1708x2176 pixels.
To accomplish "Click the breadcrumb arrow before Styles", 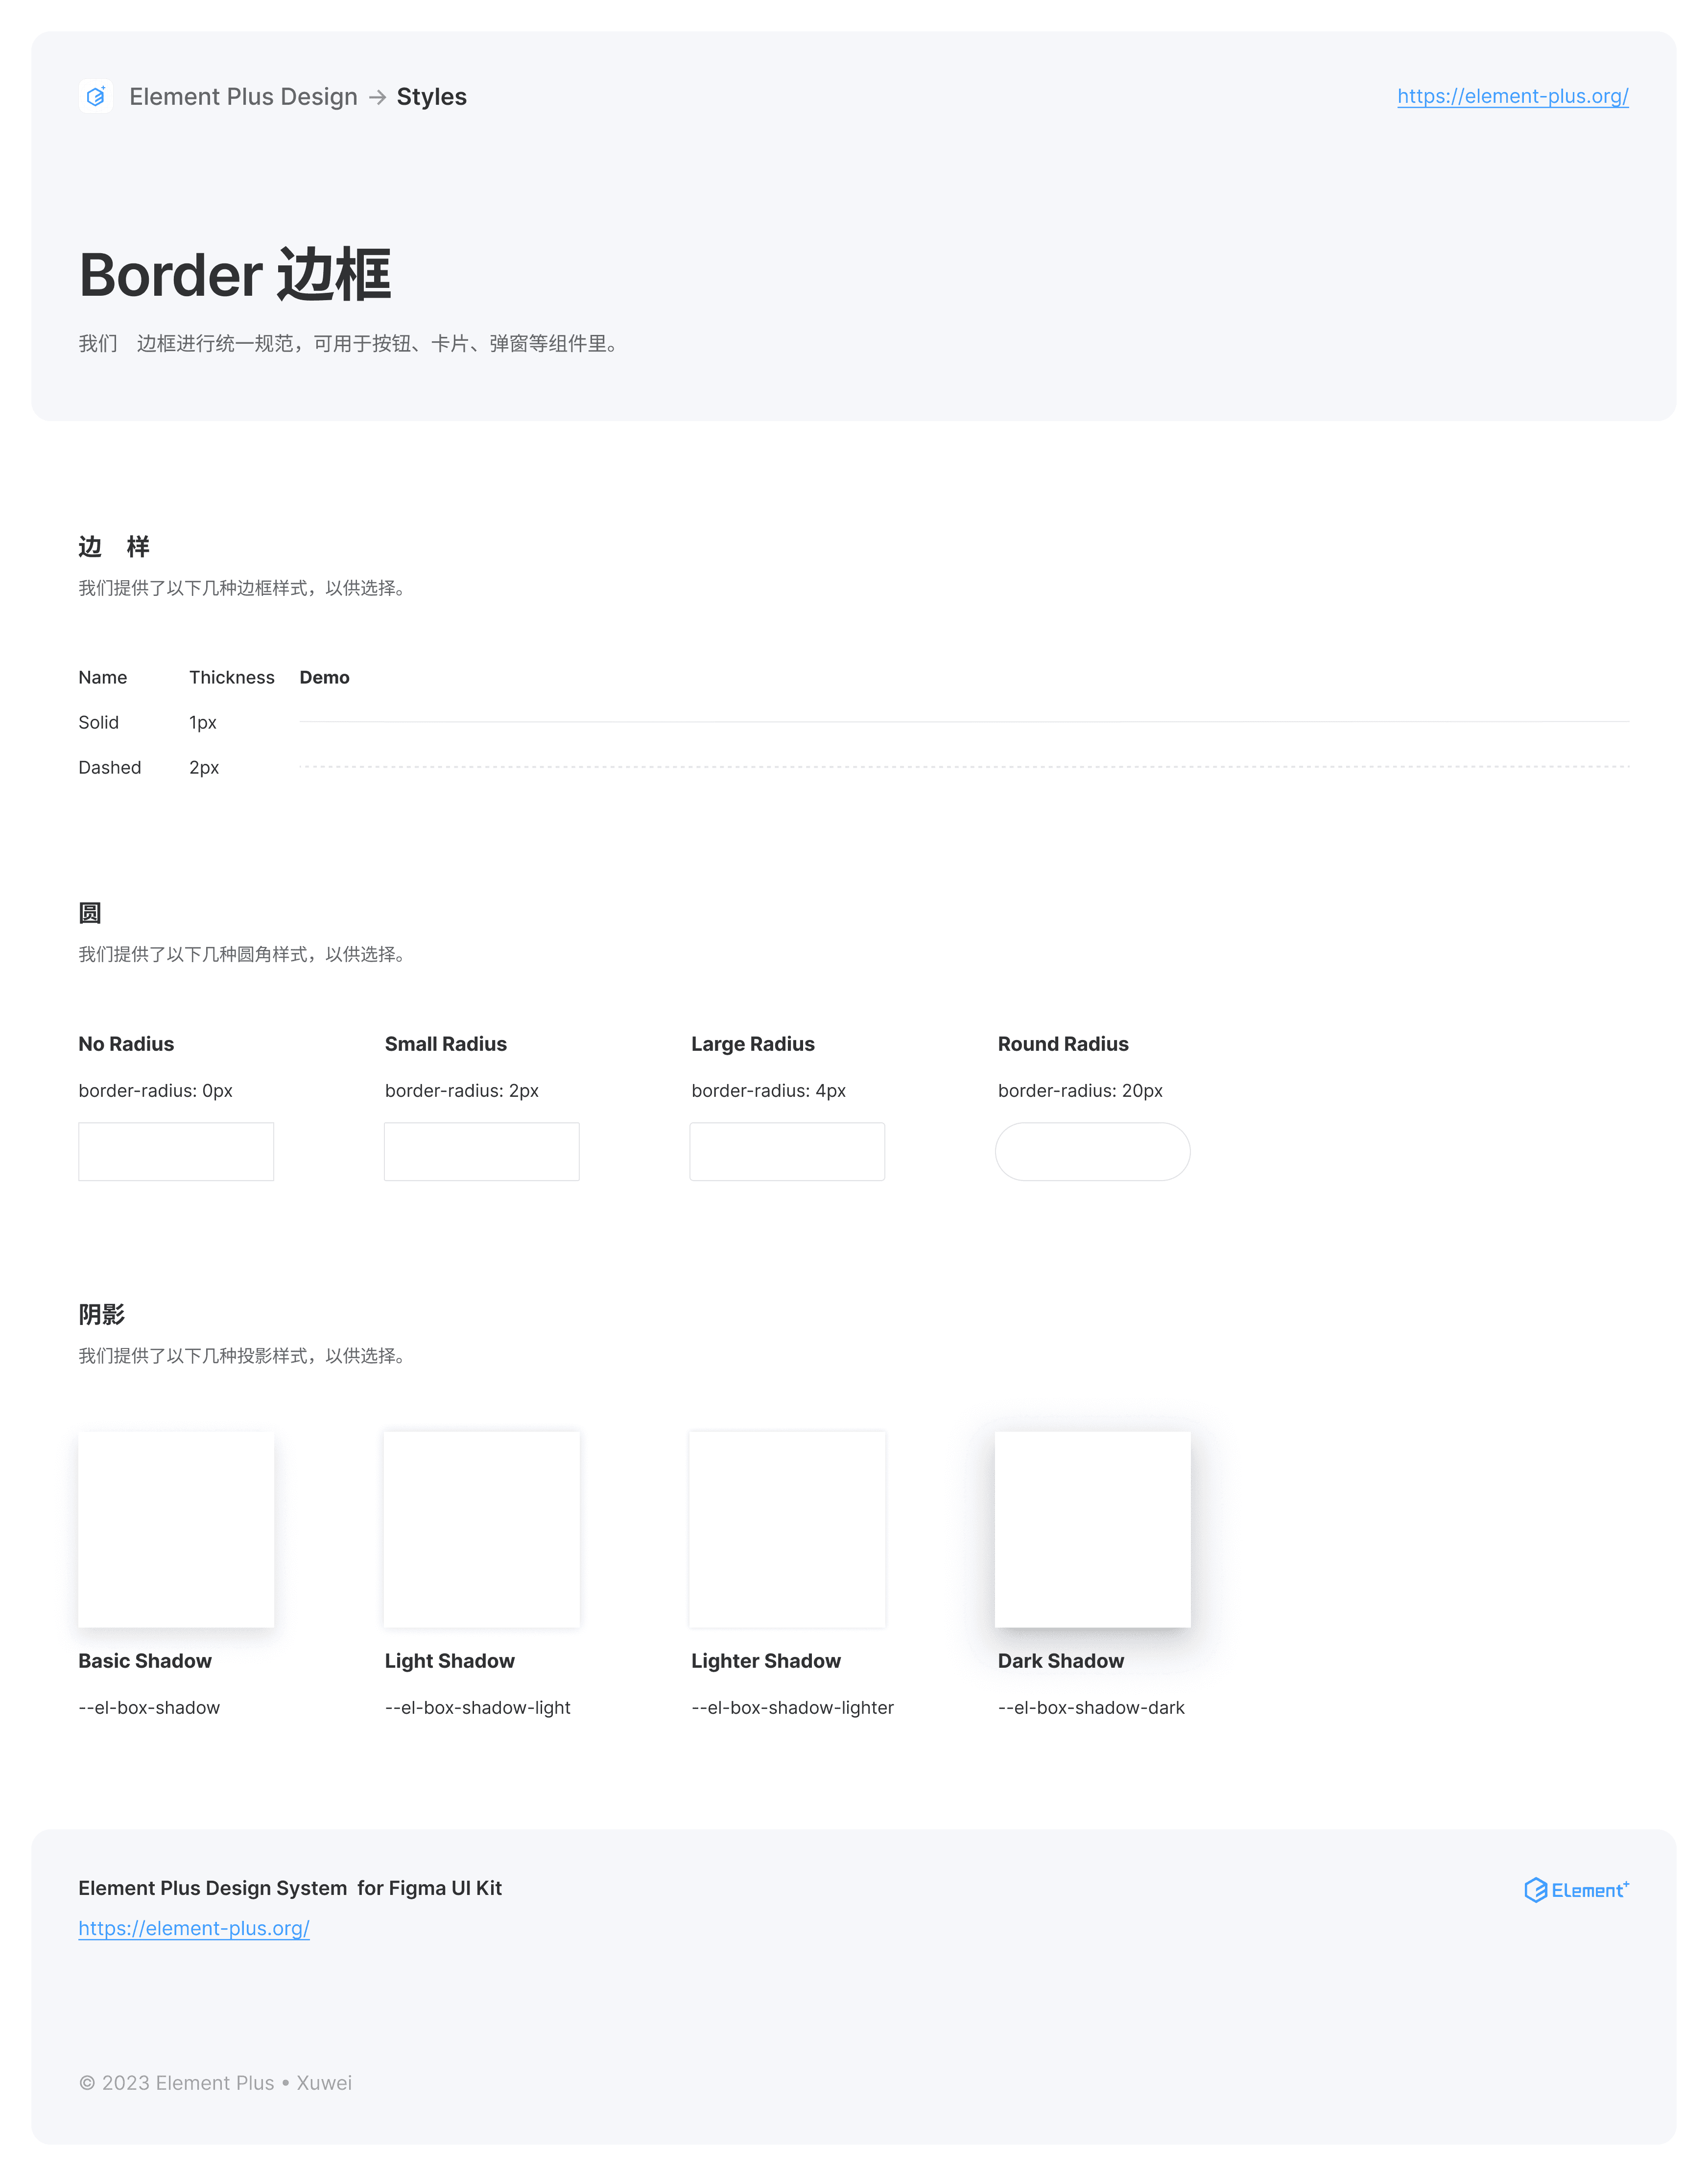I will point(377,97).
